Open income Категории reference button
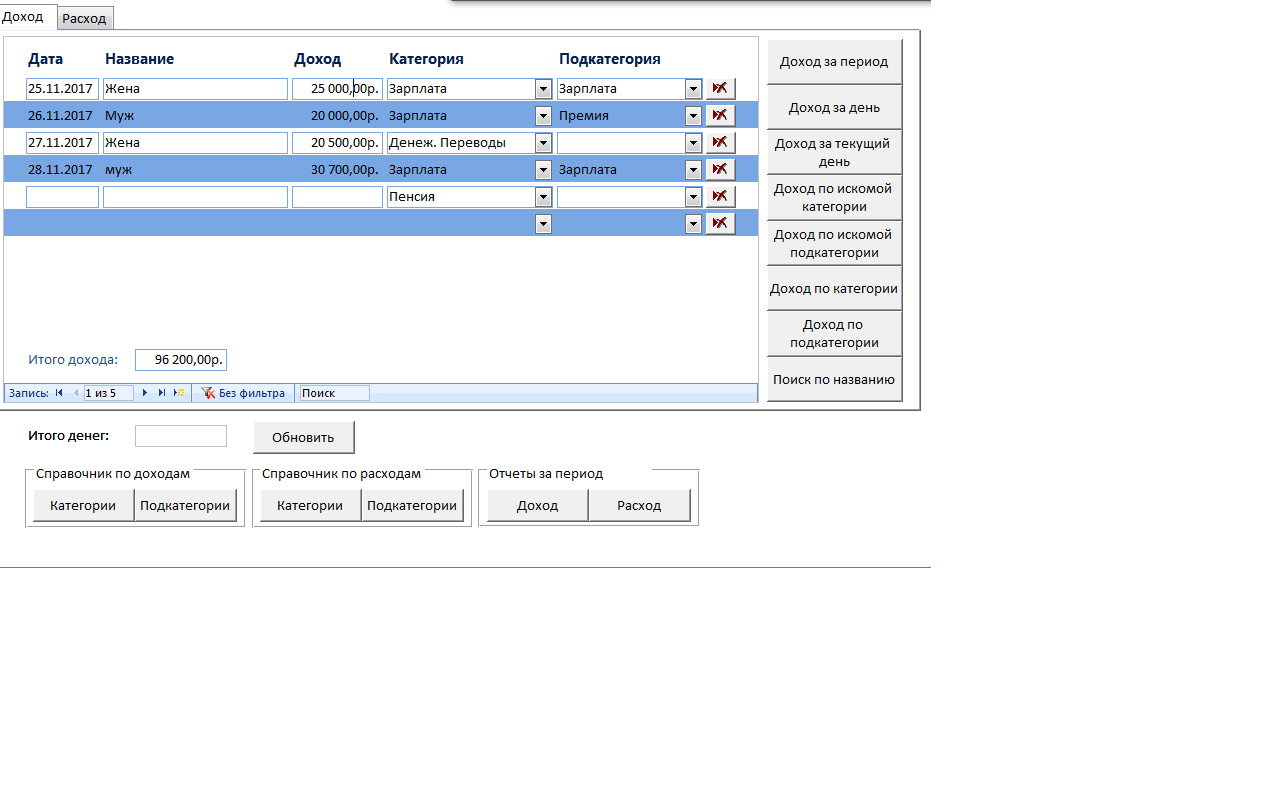 84,505
